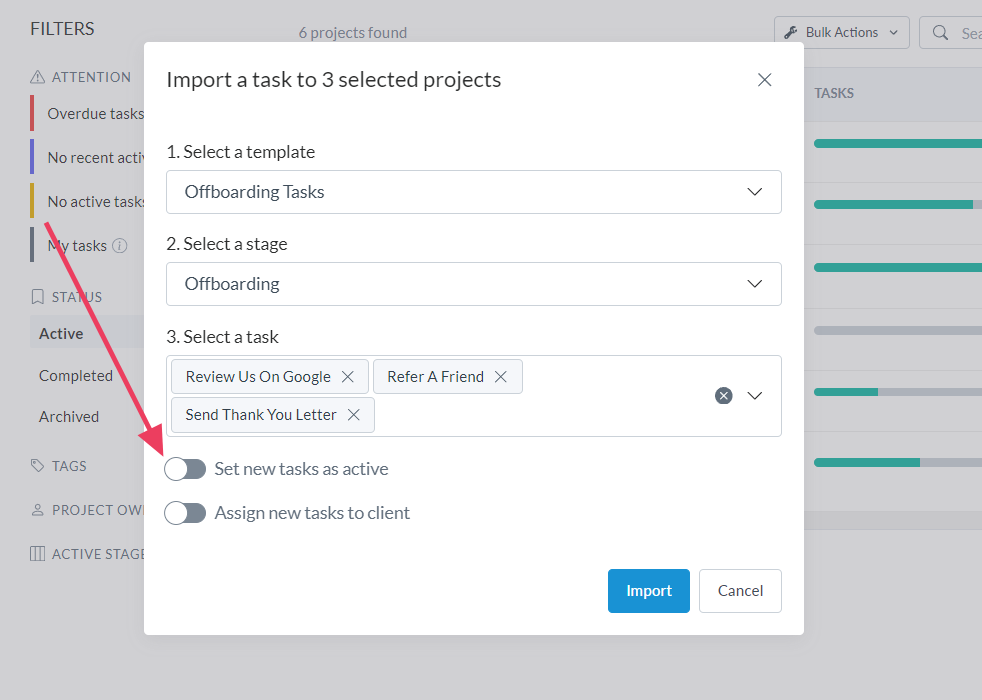
Task: Select the Completed status filter
Action: (x=76, y=376)
